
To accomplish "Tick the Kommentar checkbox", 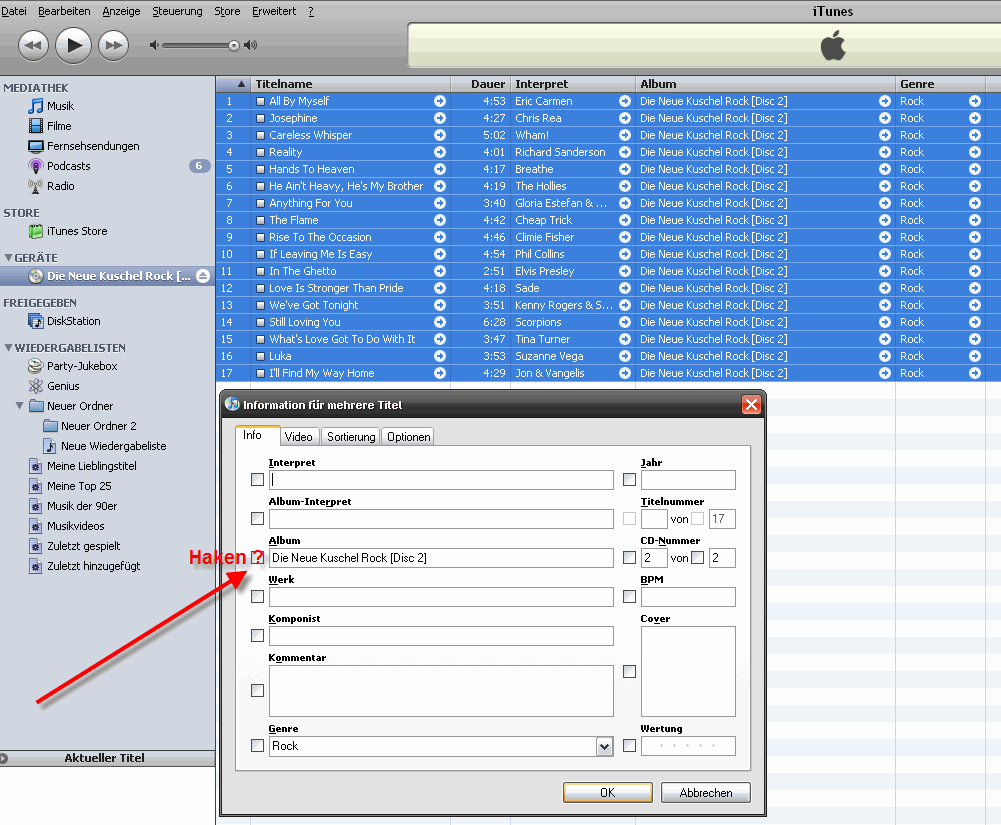I will (257, 690).
